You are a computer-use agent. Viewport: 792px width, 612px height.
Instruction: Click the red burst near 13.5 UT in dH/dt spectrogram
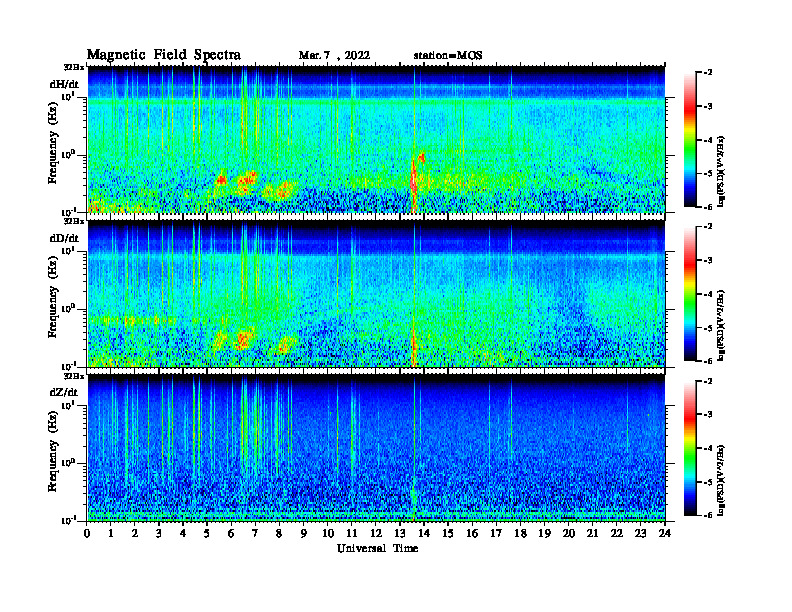pos(414,183)
